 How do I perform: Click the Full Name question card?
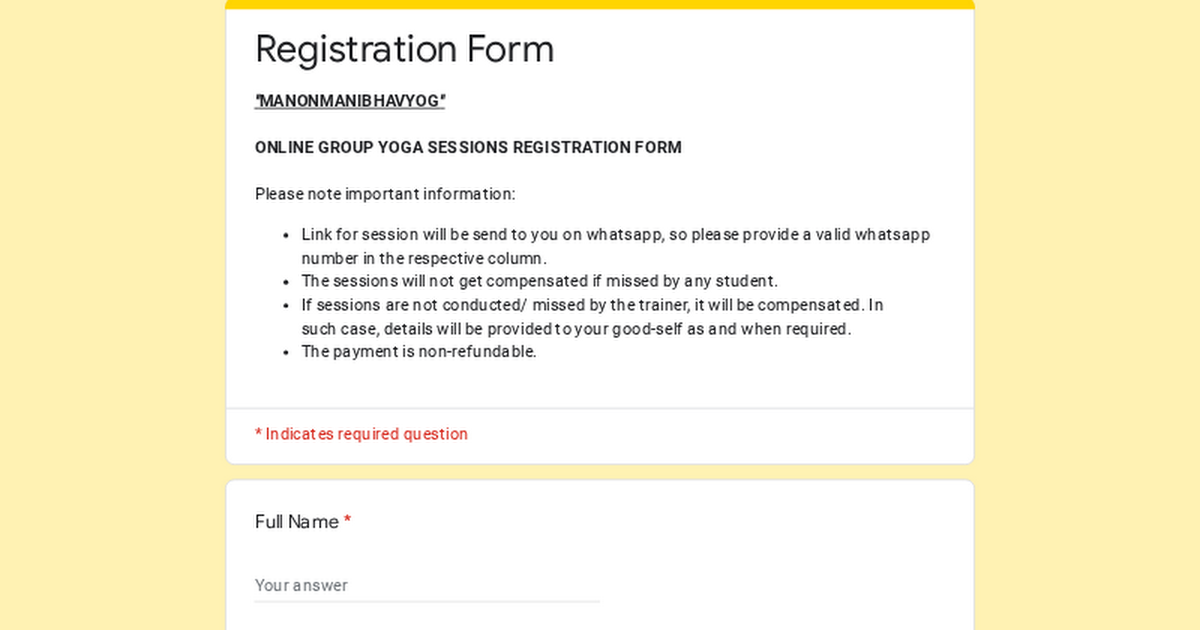[x=600, y=550]
